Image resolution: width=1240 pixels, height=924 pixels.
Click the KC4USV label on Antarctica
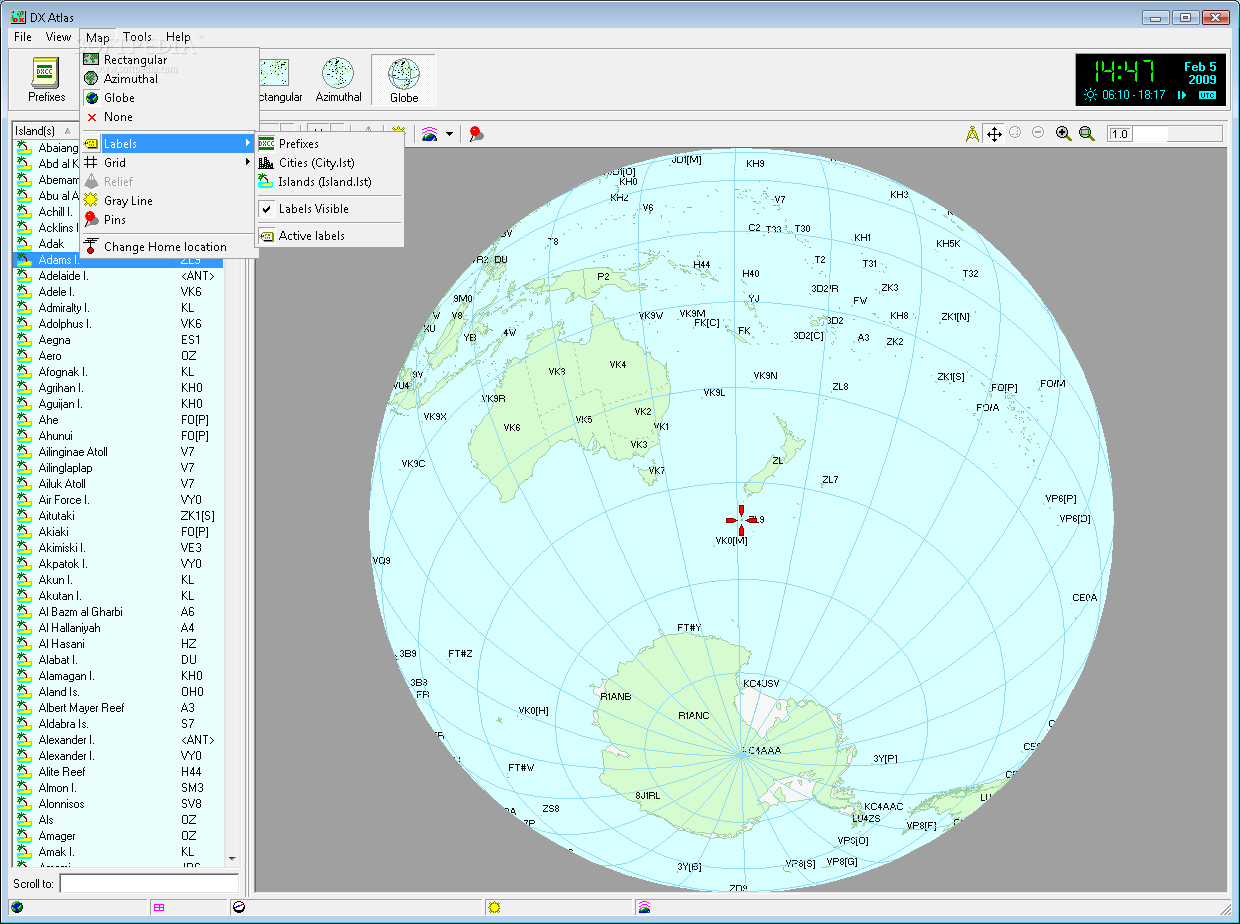[761, 684]
